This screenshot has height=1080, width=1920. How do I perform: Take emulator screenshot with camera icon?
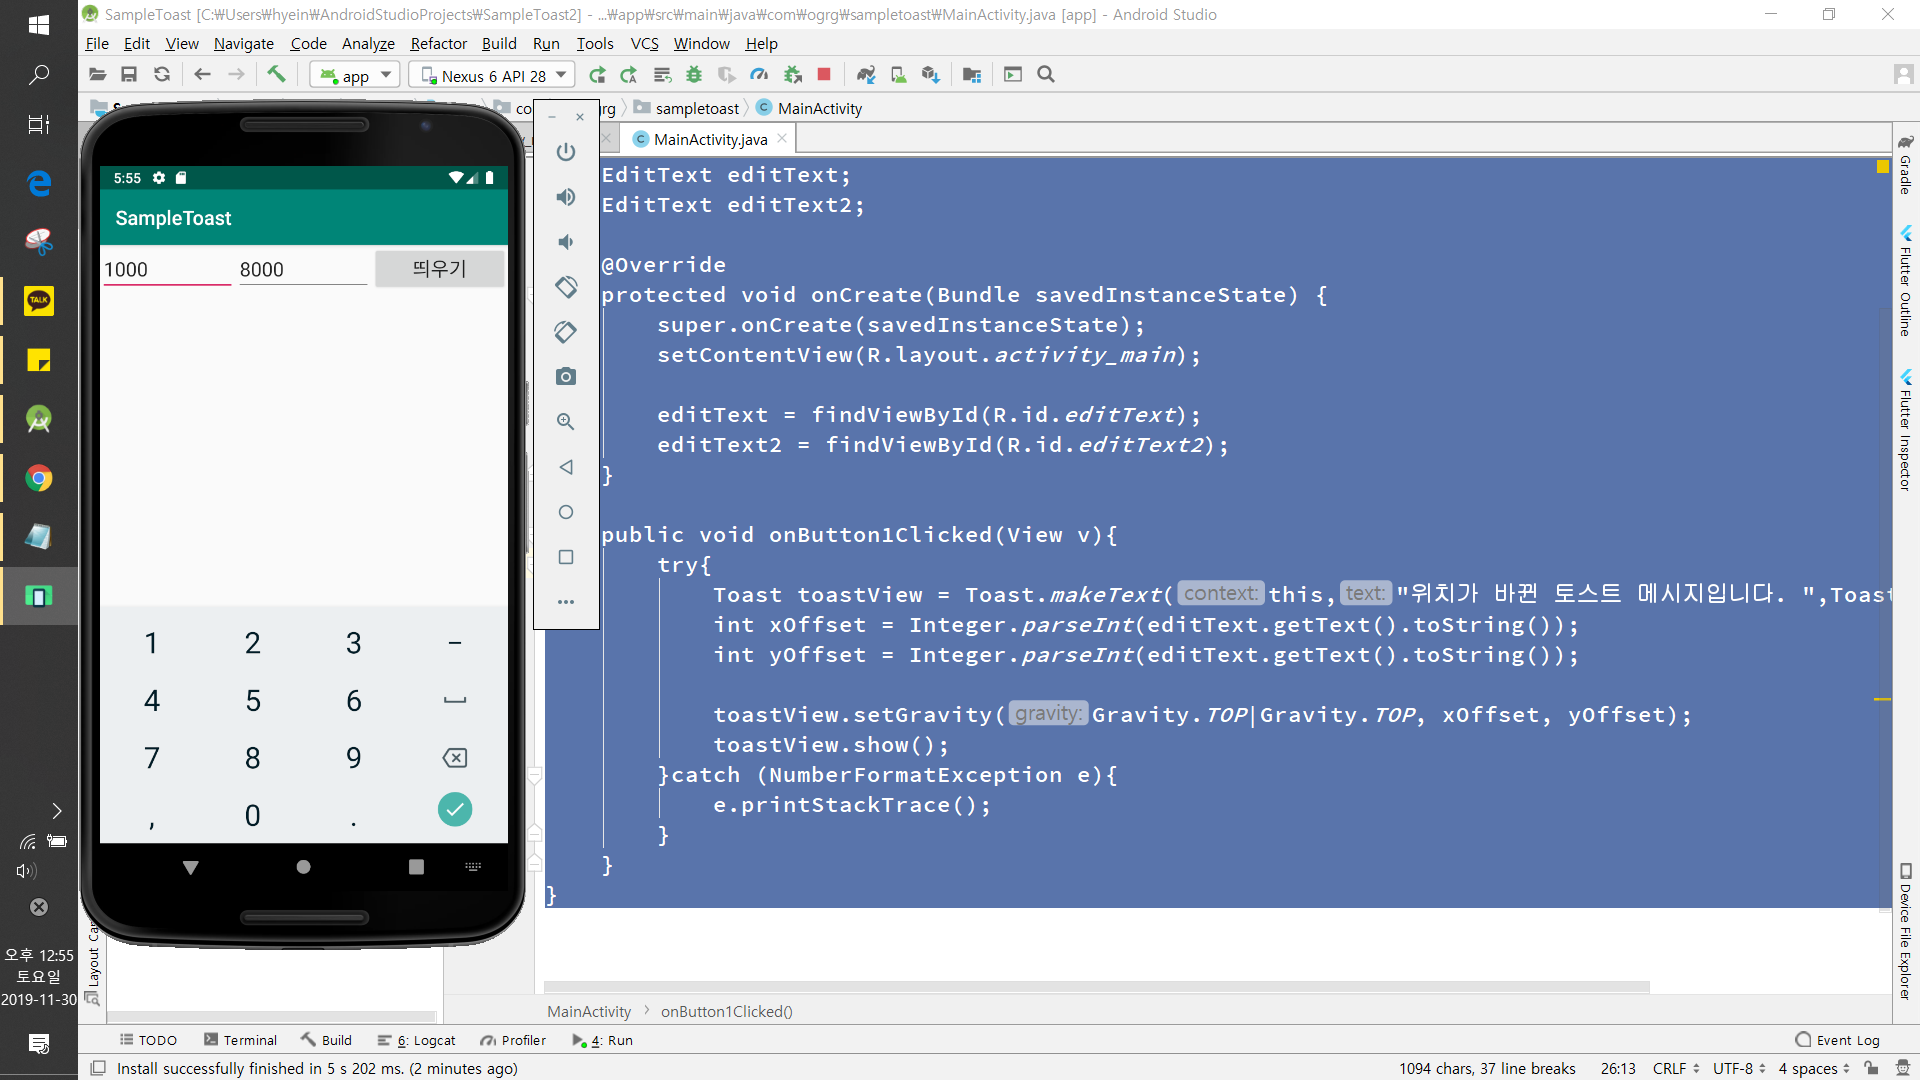(566, 376)
